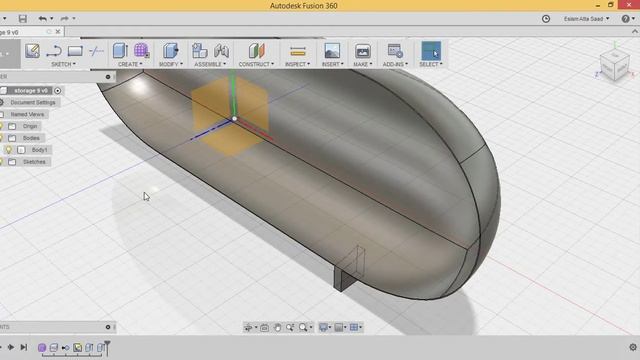This screenshot has height=360, width=640.
Task: Select the Line sketch tool
Action: (54, 51)
